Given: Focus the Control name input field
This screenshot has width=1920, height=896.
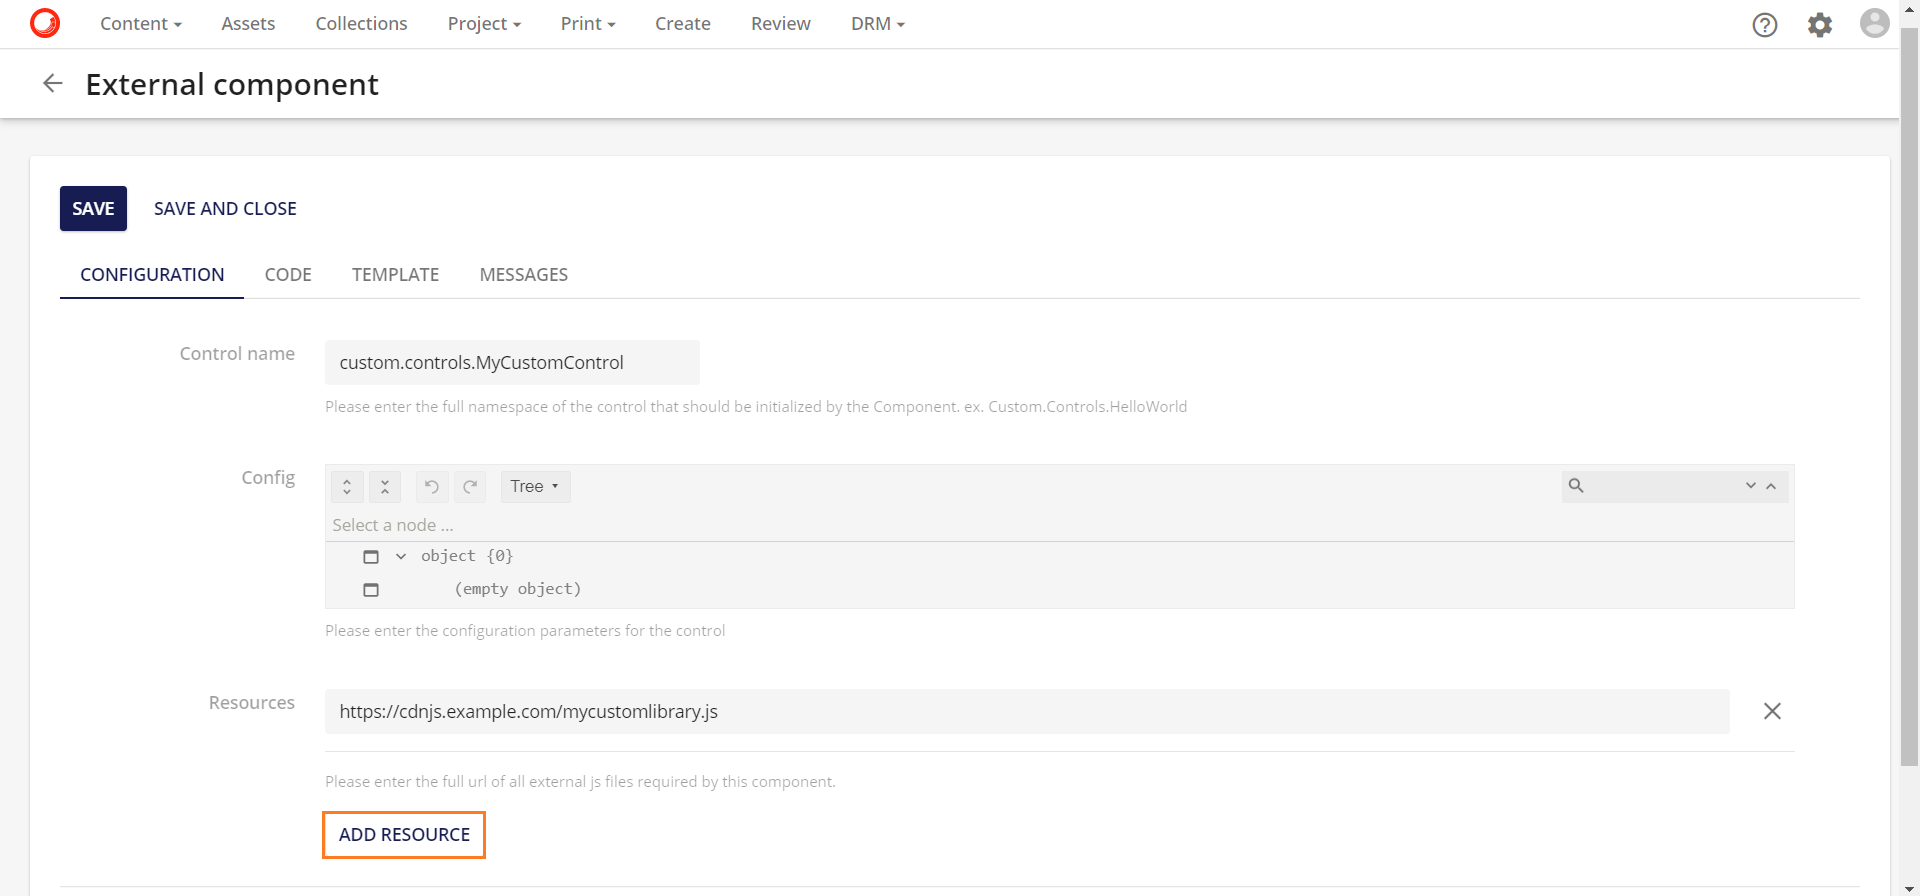Looking at the screenshot, I should click(x=512, y=363).
